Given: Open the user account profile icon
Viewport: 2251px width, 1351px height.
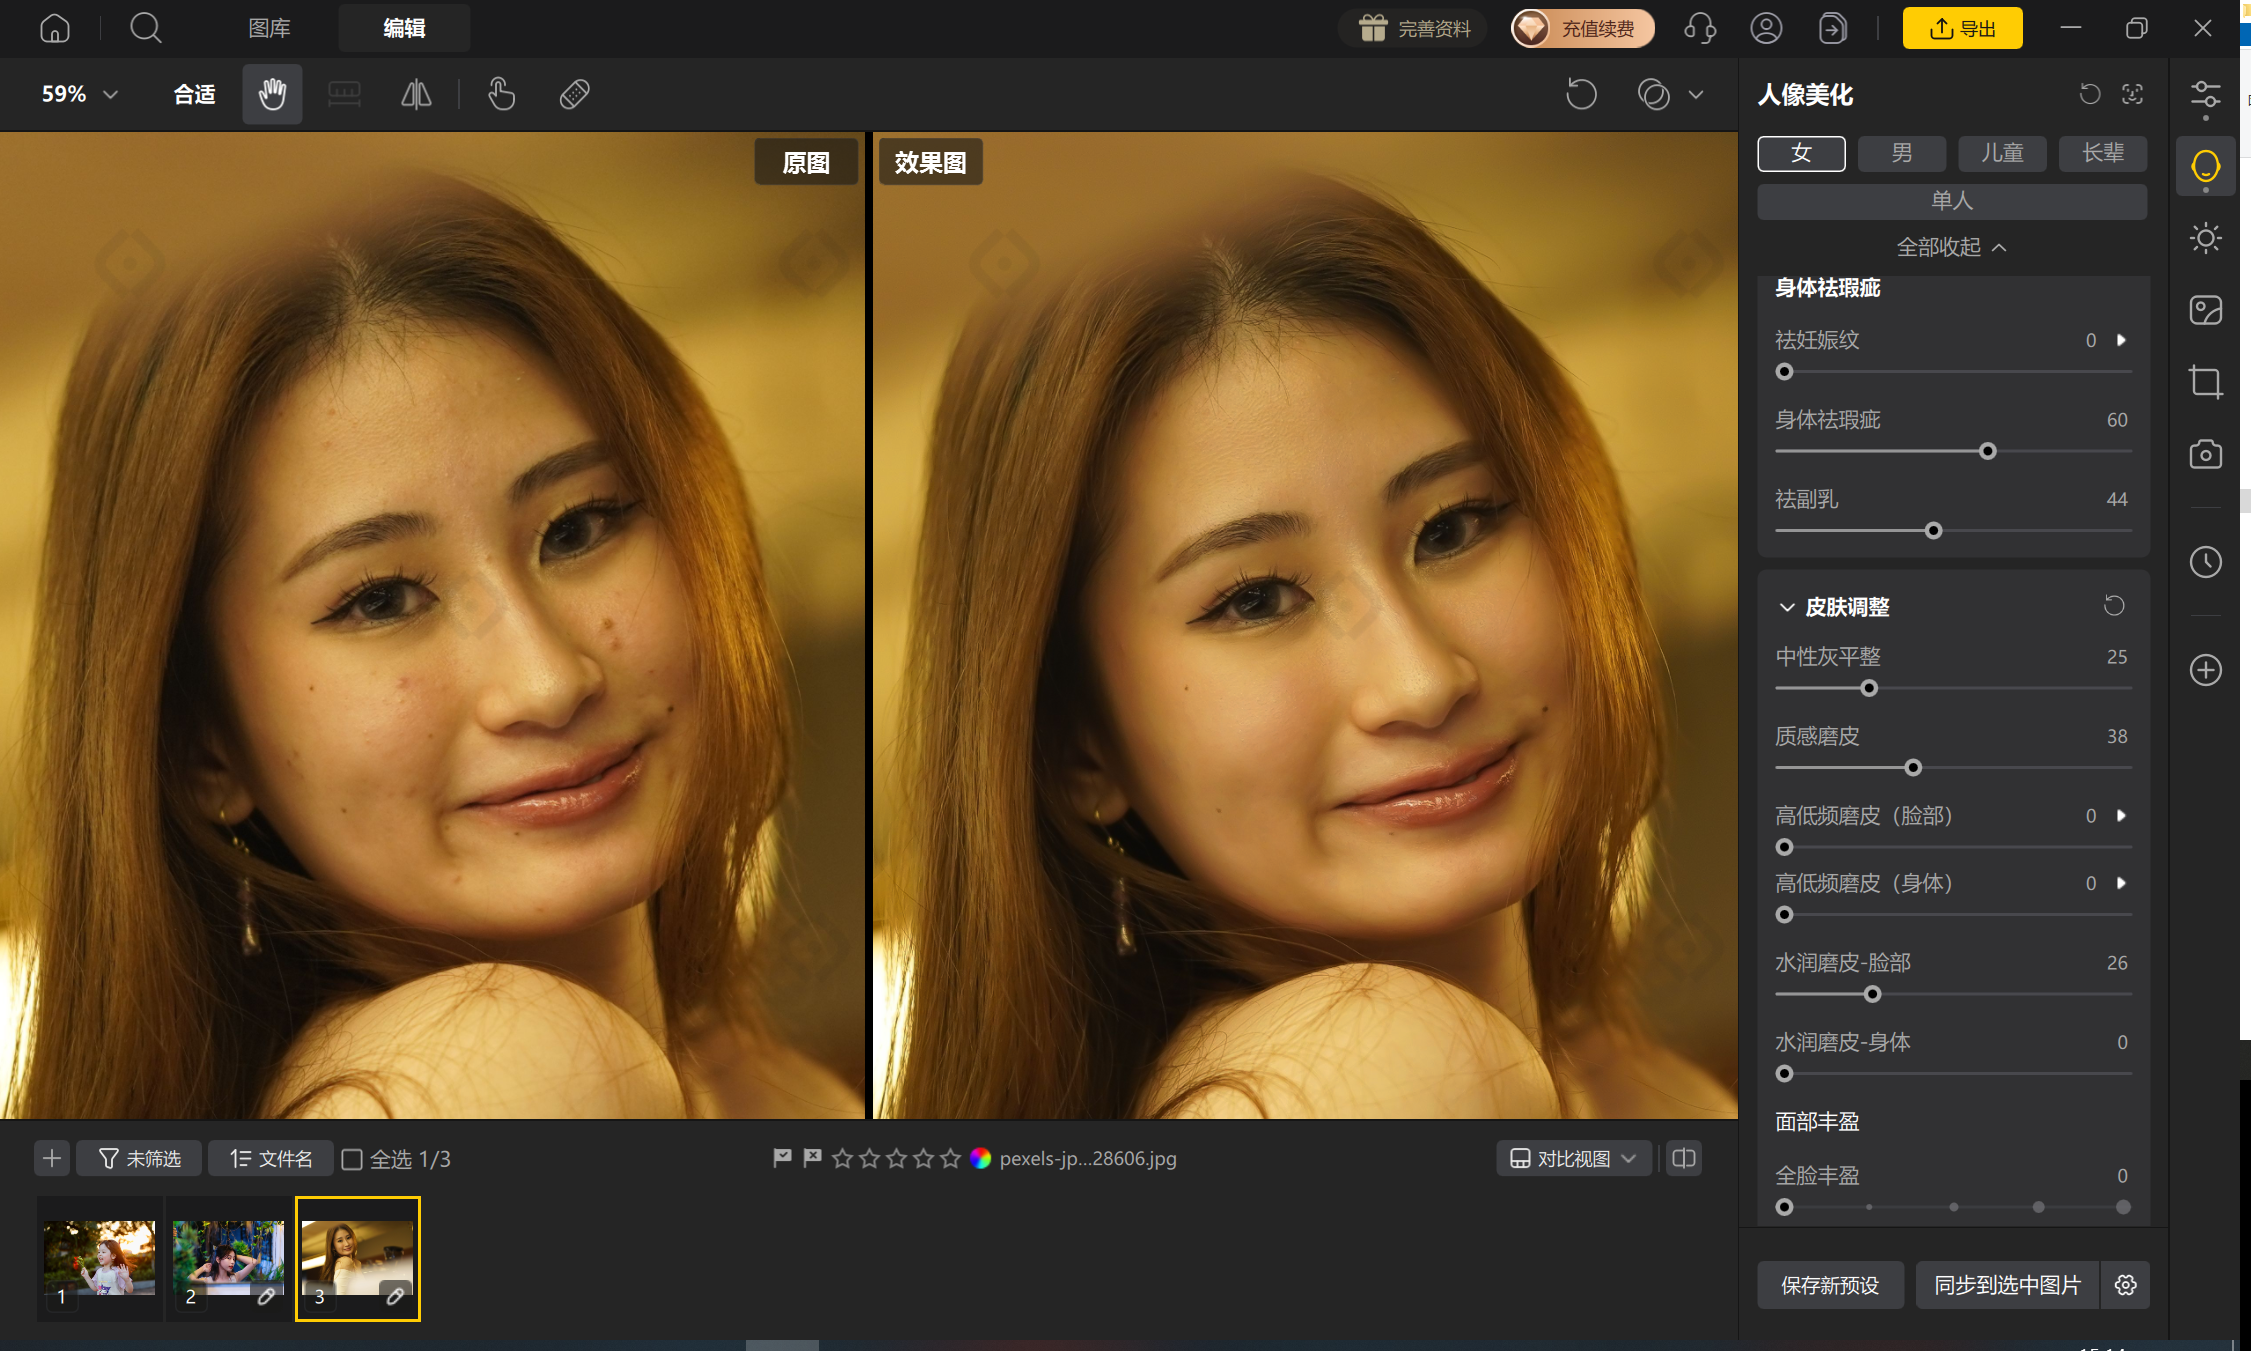Looking at the screenshot, I should (1766, 28).
